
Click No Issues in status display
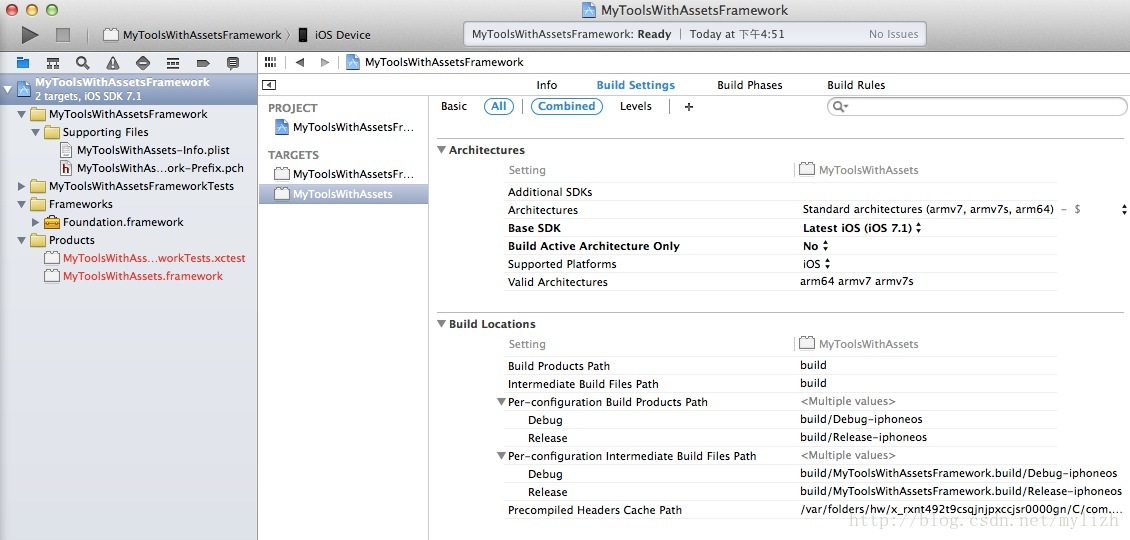pos(894,34)
